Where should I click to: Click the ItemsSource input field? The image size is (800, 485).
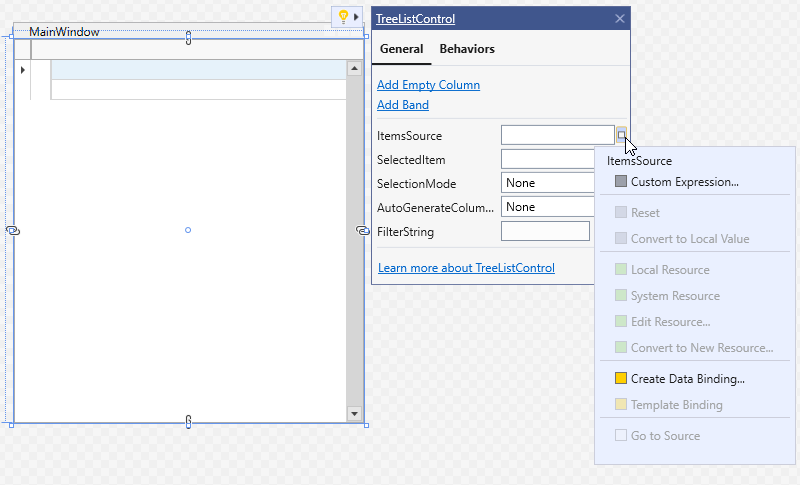pyautogui.click(x=558, y=135)
